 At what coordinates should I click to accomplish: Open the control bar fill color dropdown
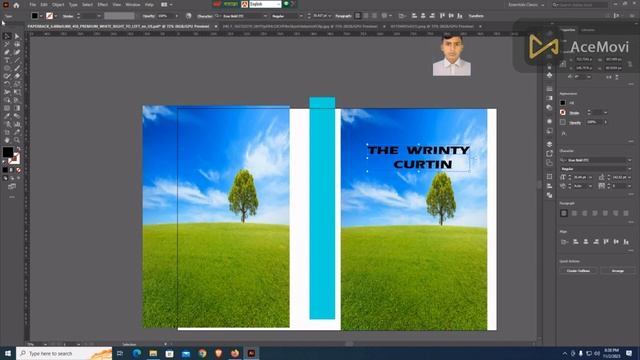coord(41,16)
